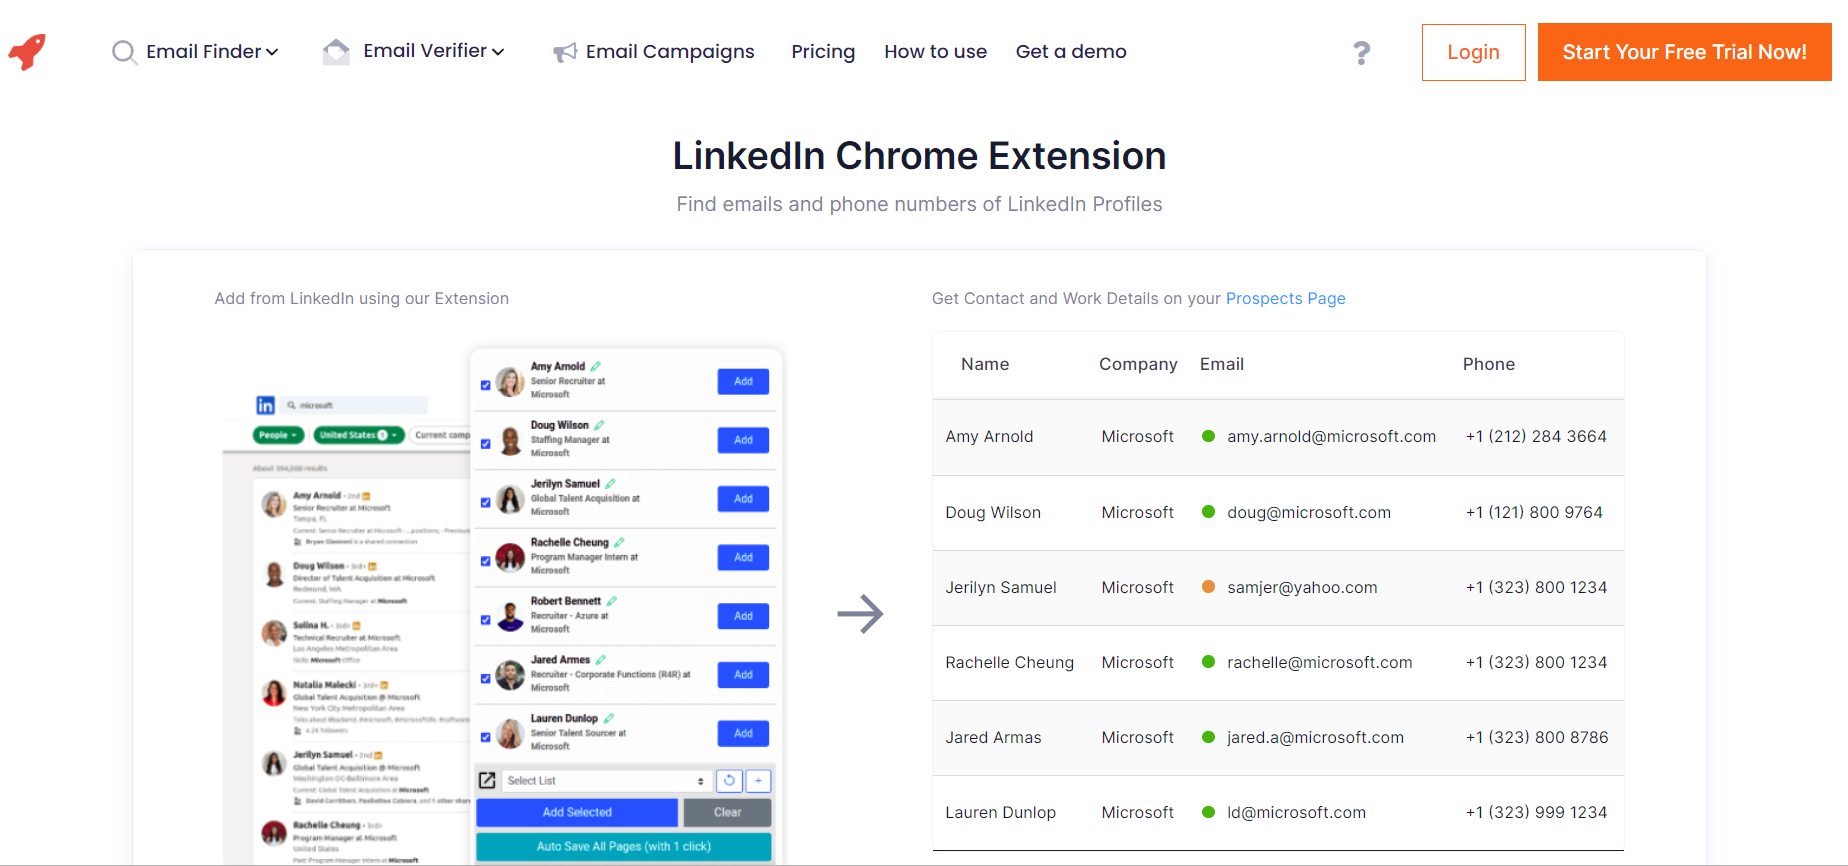The width and height of the screenshot is (1848, 866).
Task: Click the pencil edit icon next to Amy Arnold
Action: point(596,366)
